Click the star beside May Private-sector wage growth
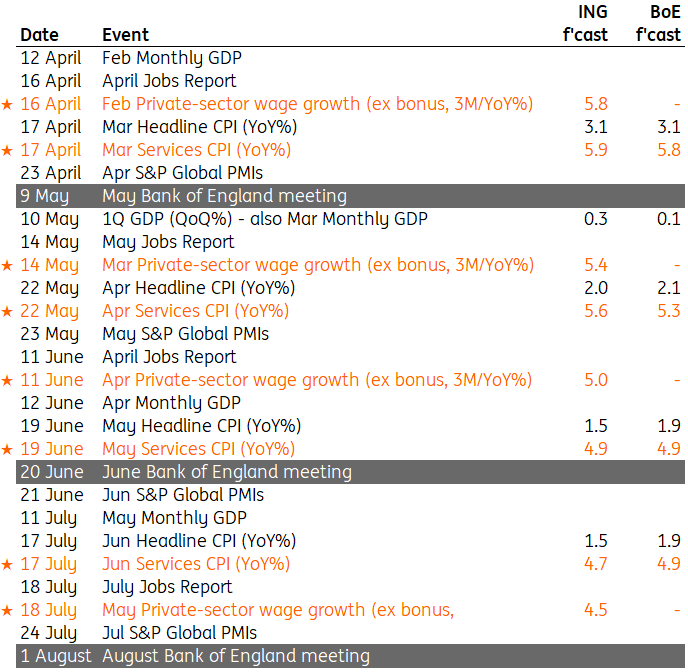 [8, 610]
